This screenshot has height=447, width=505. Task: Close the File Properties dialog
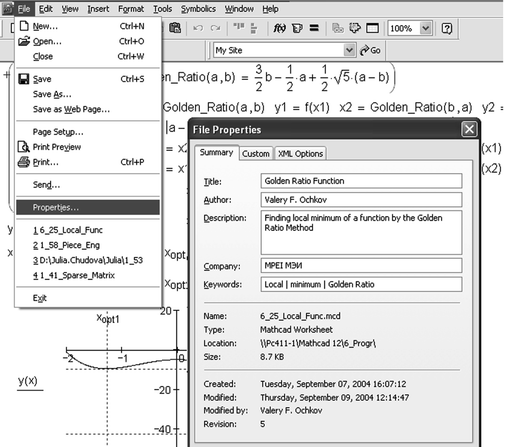coord(469,129)
